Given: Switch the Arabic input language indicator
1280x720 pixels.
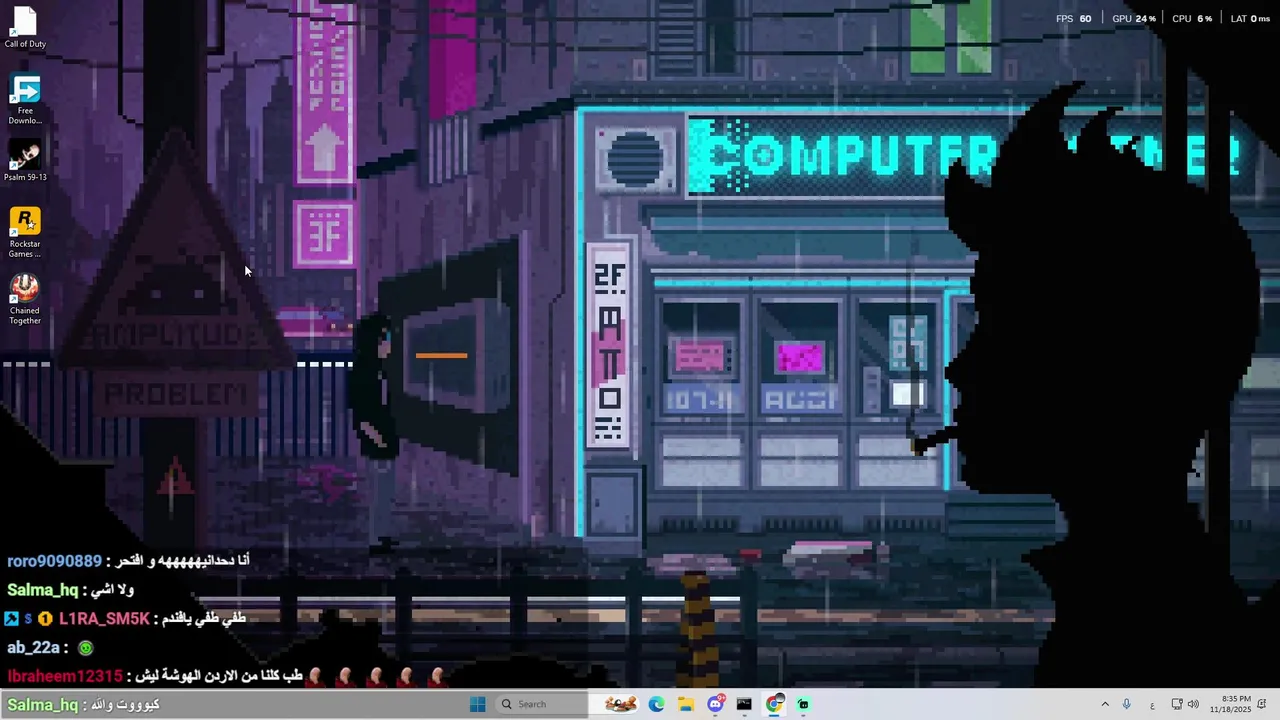Looking at the screenshot, I should tap(1152, 704).
